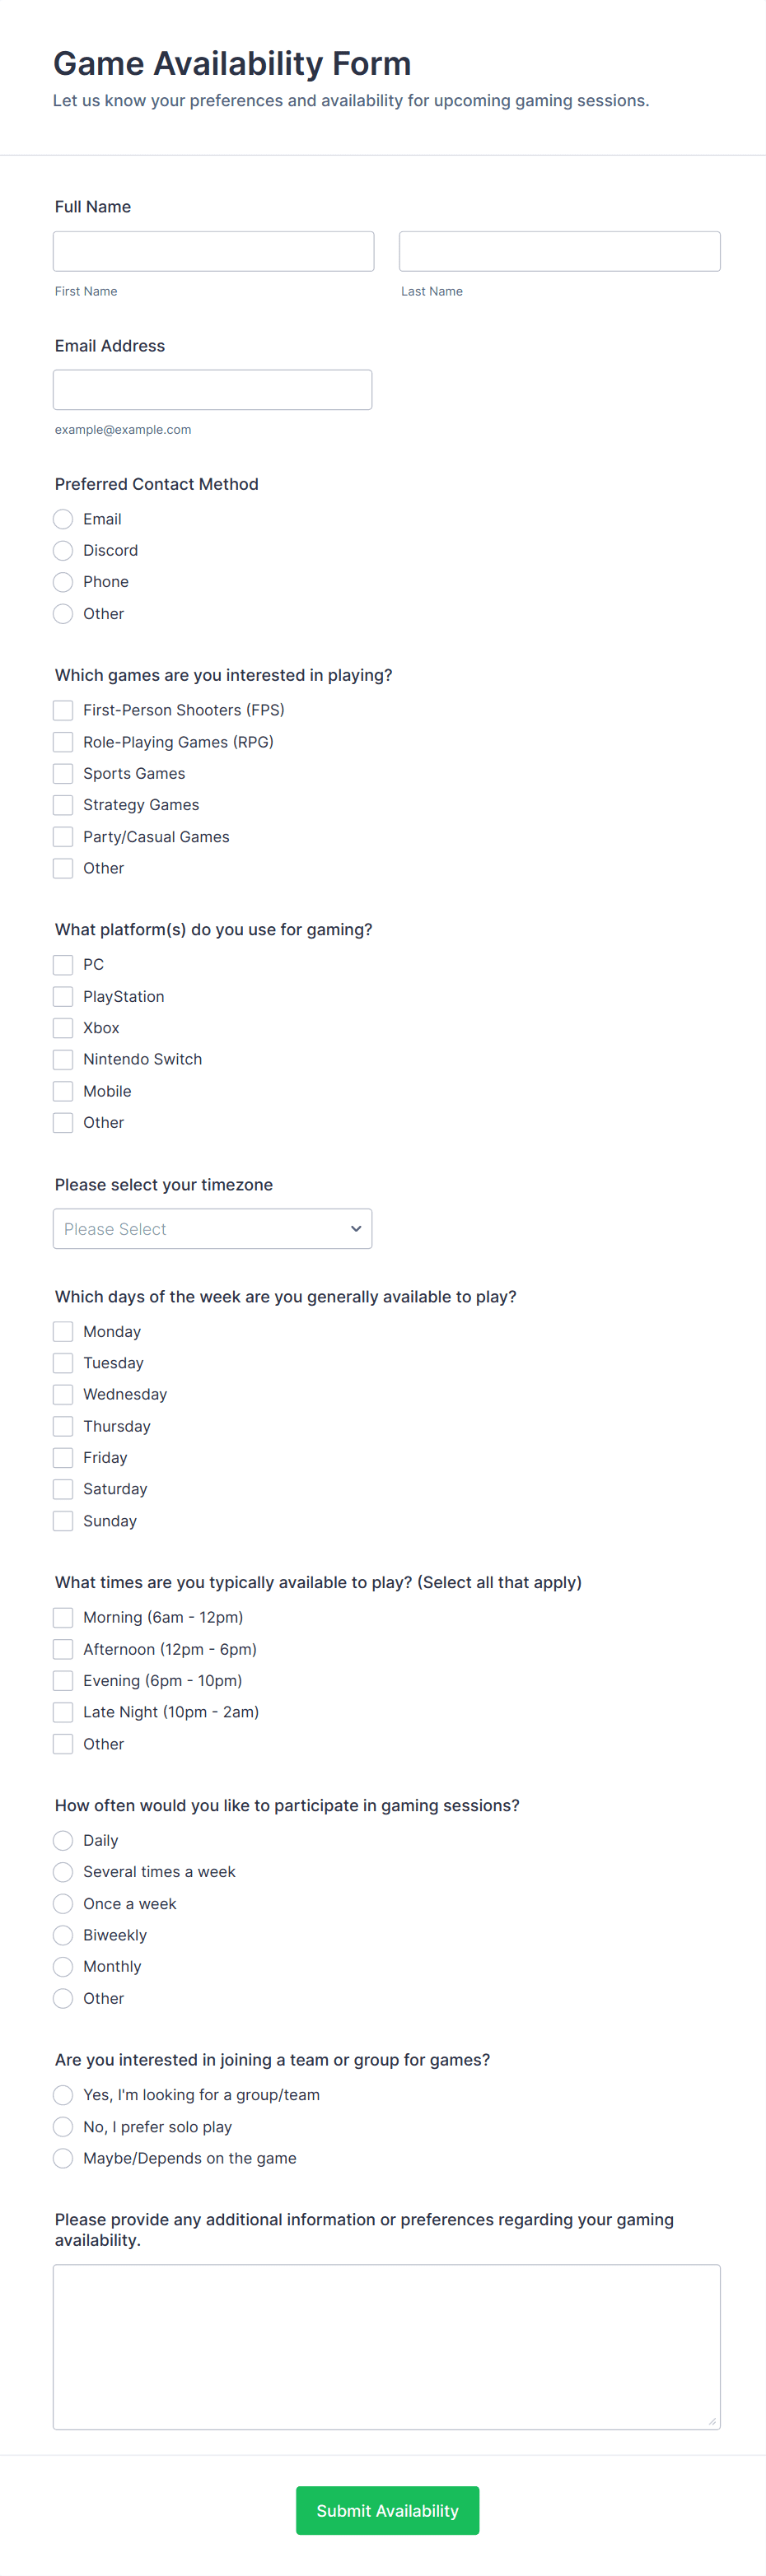Image resolution: width=766 pixels, height=2576 pixels.
Task: Open the timezone Please Select dropdown
Action: pos(200,1229)
